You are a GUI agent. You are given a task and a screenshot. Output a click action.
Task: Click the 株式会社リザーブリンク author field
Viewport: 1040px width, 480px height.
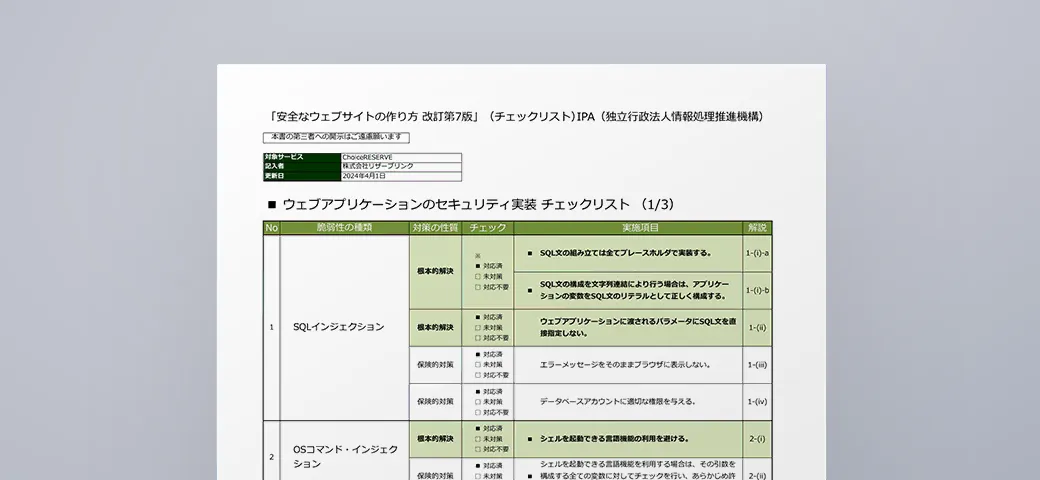(x=400, y=166)
